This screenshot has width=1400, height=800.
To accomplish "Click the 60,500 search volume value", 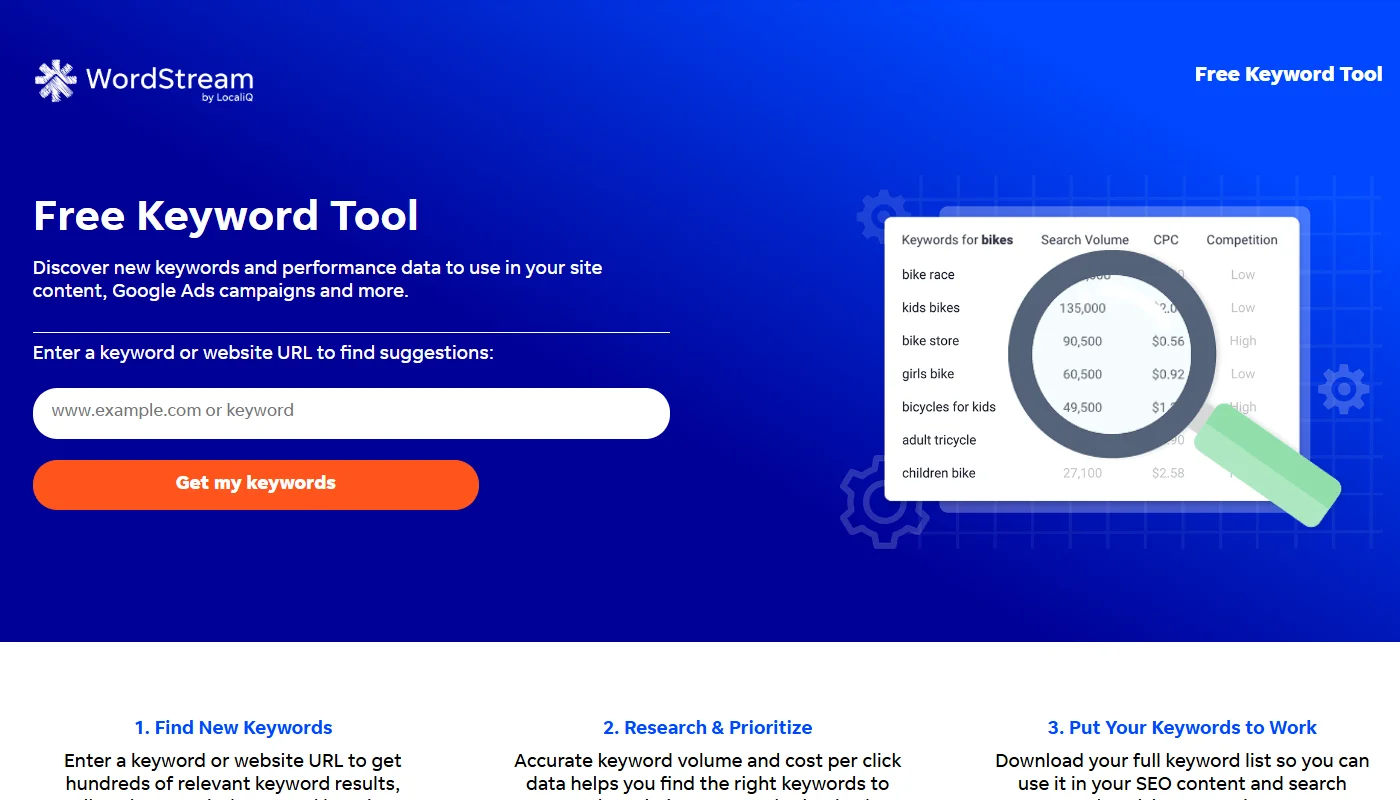I will coord(1083,374).
